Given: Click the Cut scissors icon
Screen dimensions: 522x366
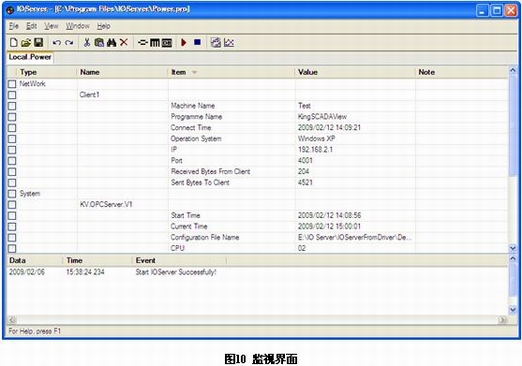Looking at the screenshot, I should 87,43.
